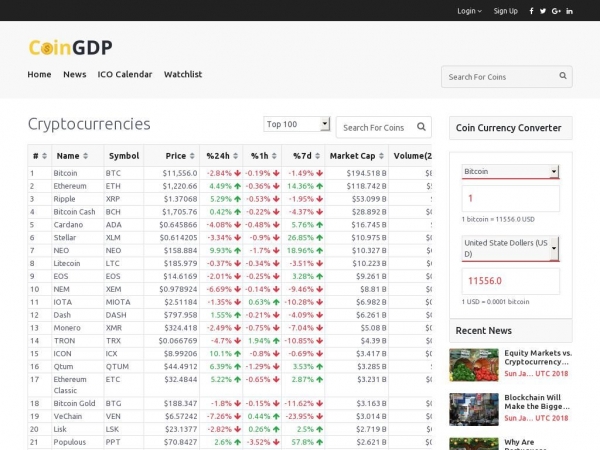600x450 pixels.
Task: Open the Blockchain article thumbnail
Action: click(474, 409)
